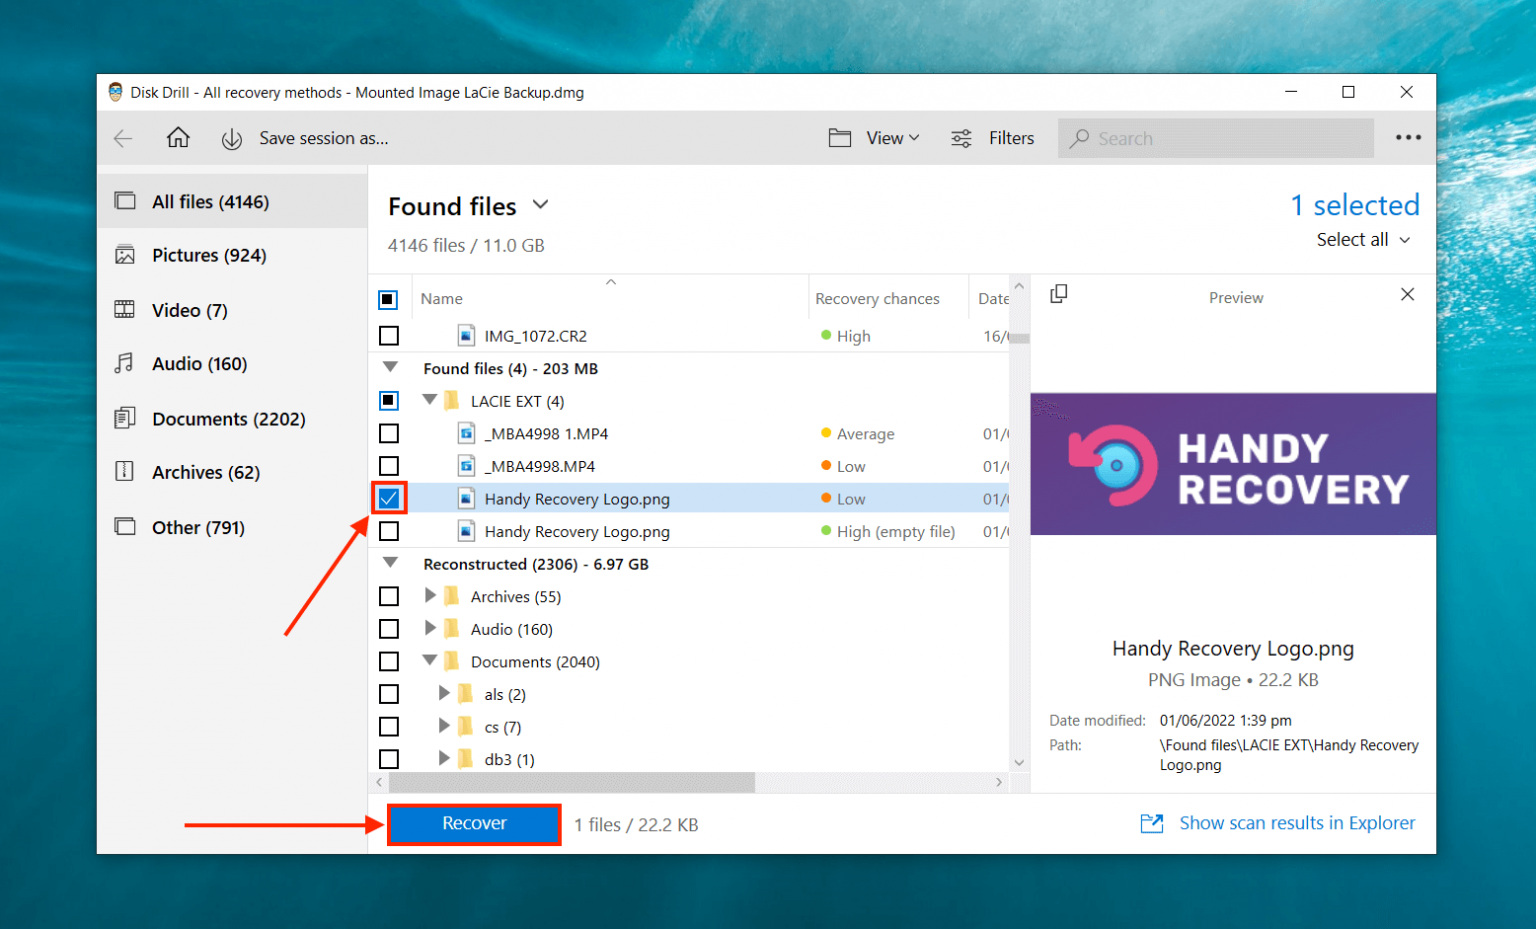Click the Pictures sidebar icon
The image size is (1536, 929).
(x=125, y=255)
